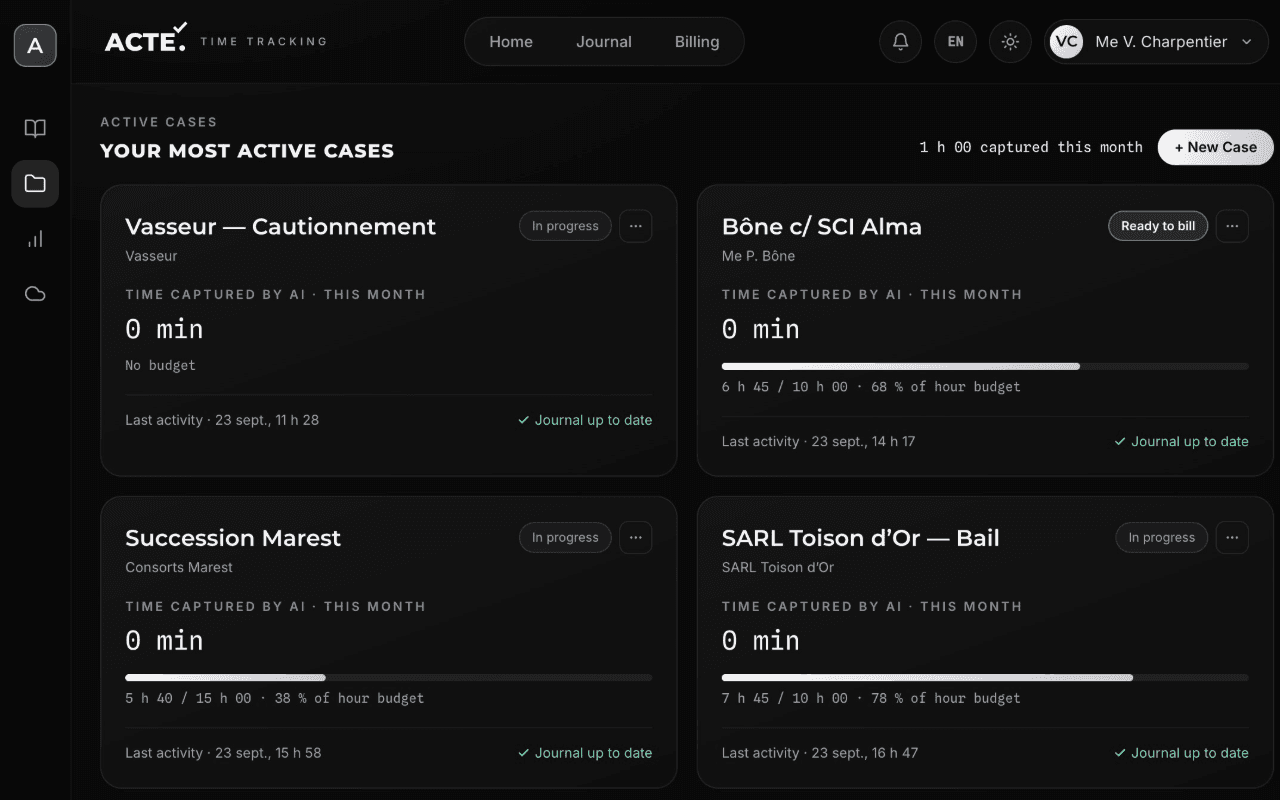This screenshot has height=800, width=1280.
Task: Click "Last activity · 23 sept., 15 h 58"
Action: (x=223, y=753)
